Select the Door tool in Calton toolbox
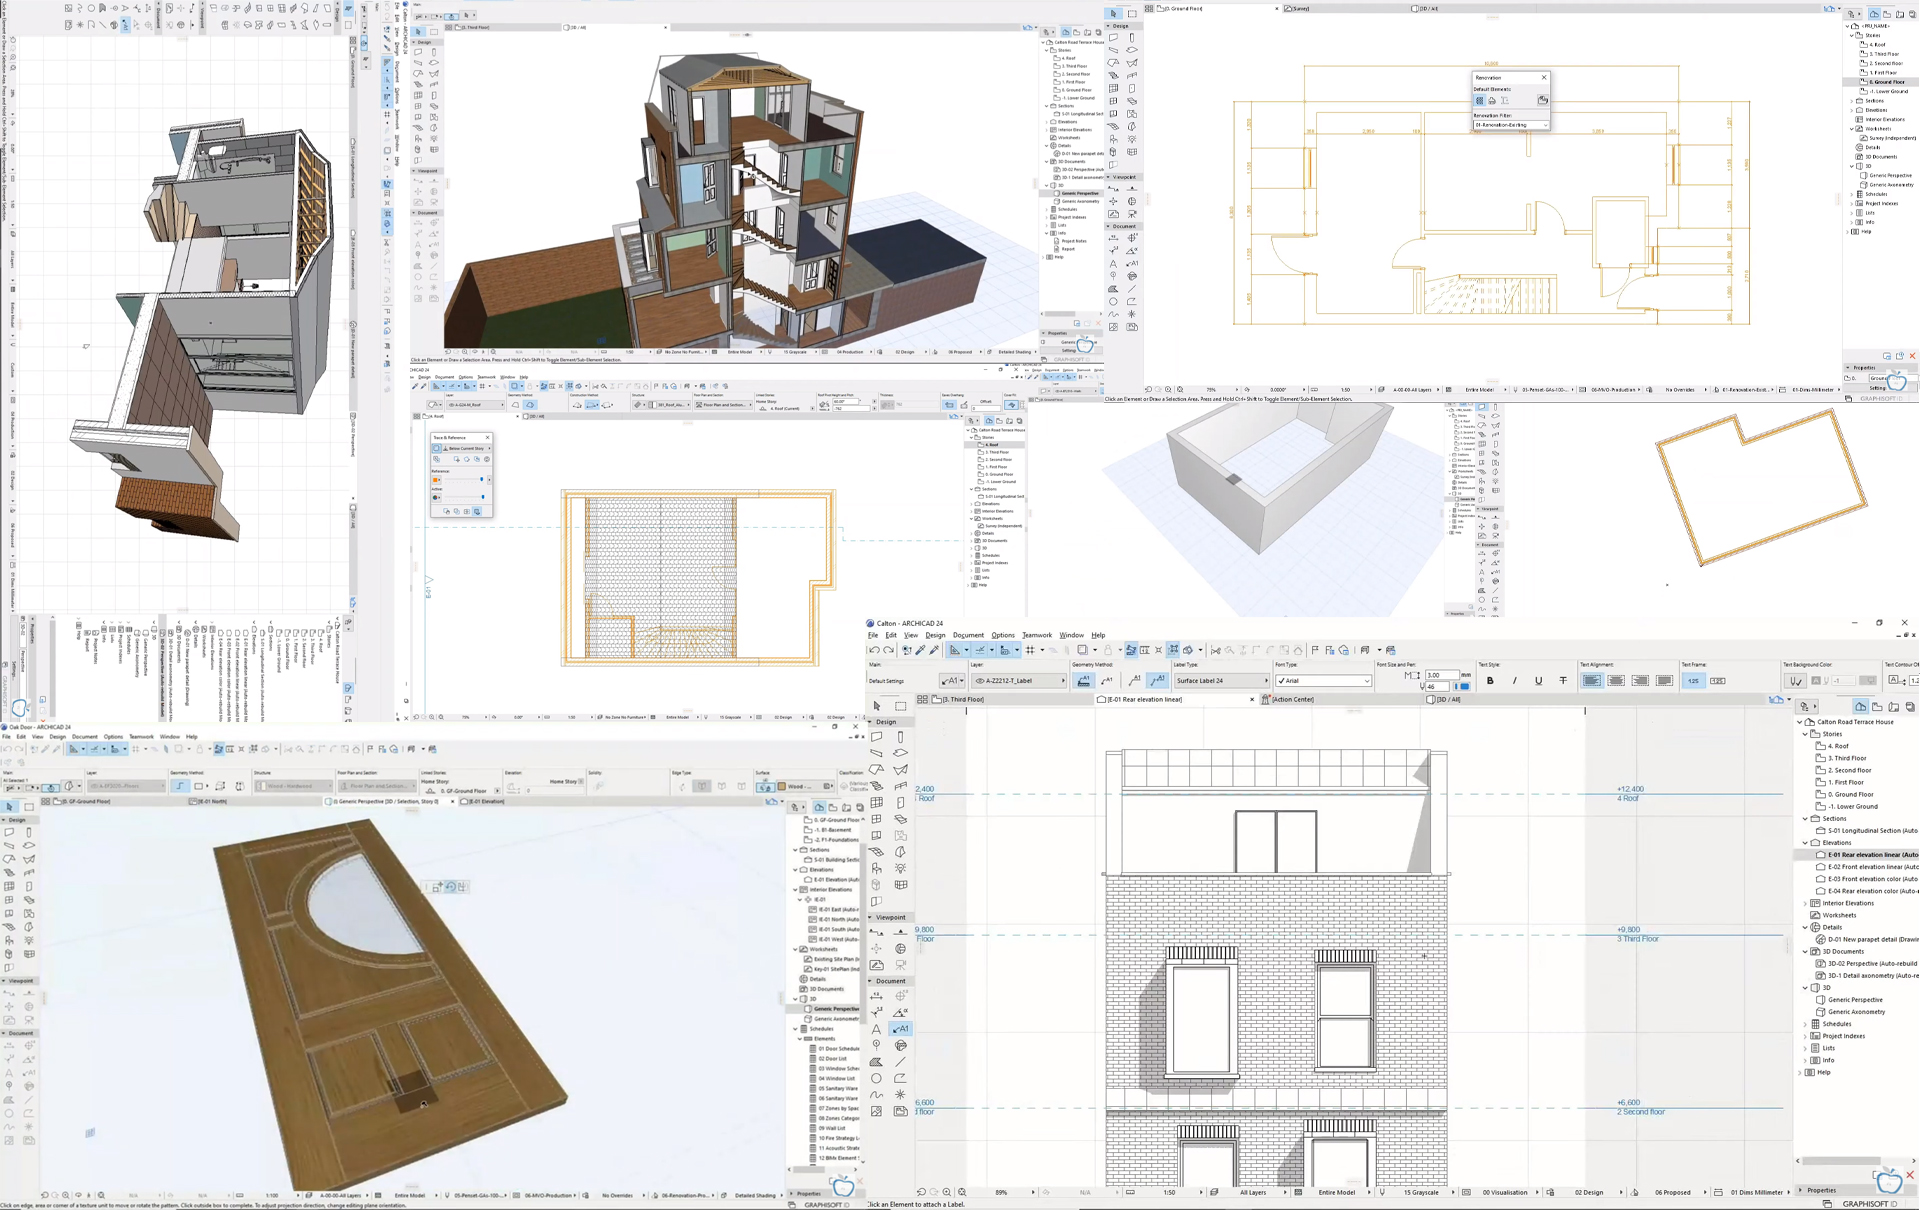1920x1210 pixels. [901, 802]
